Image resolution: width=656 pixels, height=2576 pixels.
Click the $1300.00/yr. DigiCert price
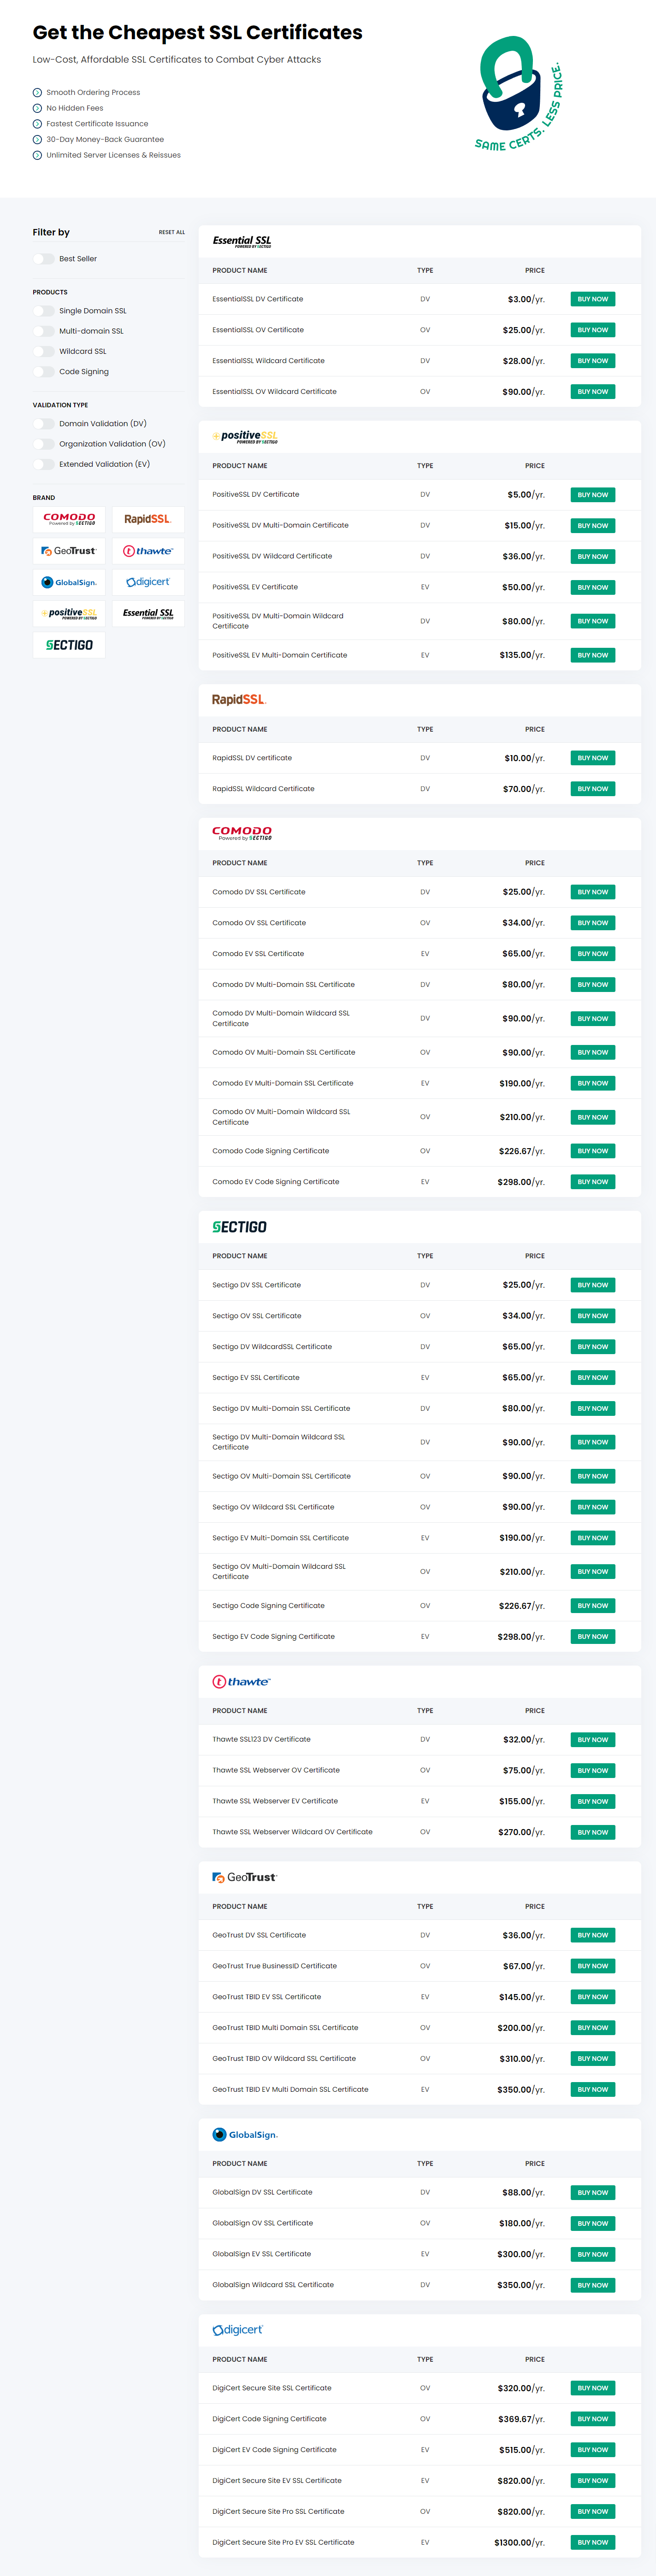pos(519,2542)
